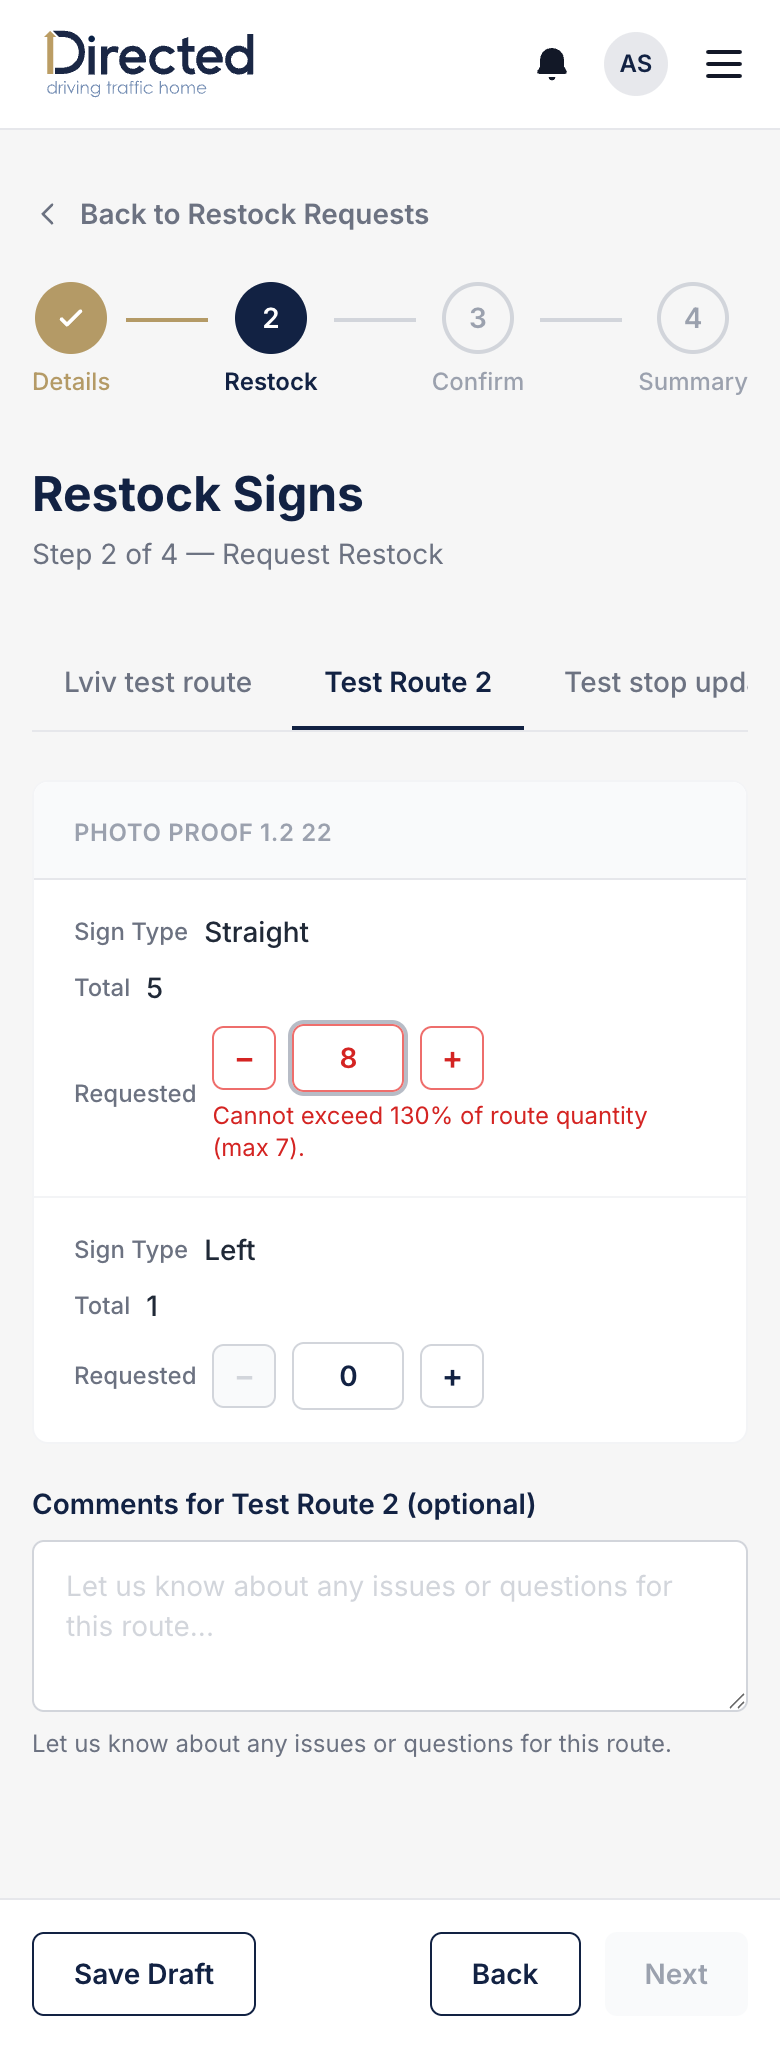Screen dimensions: 780x2048
Task: Decrease Straight sign requested quantity
Action: coord(244,1058)
